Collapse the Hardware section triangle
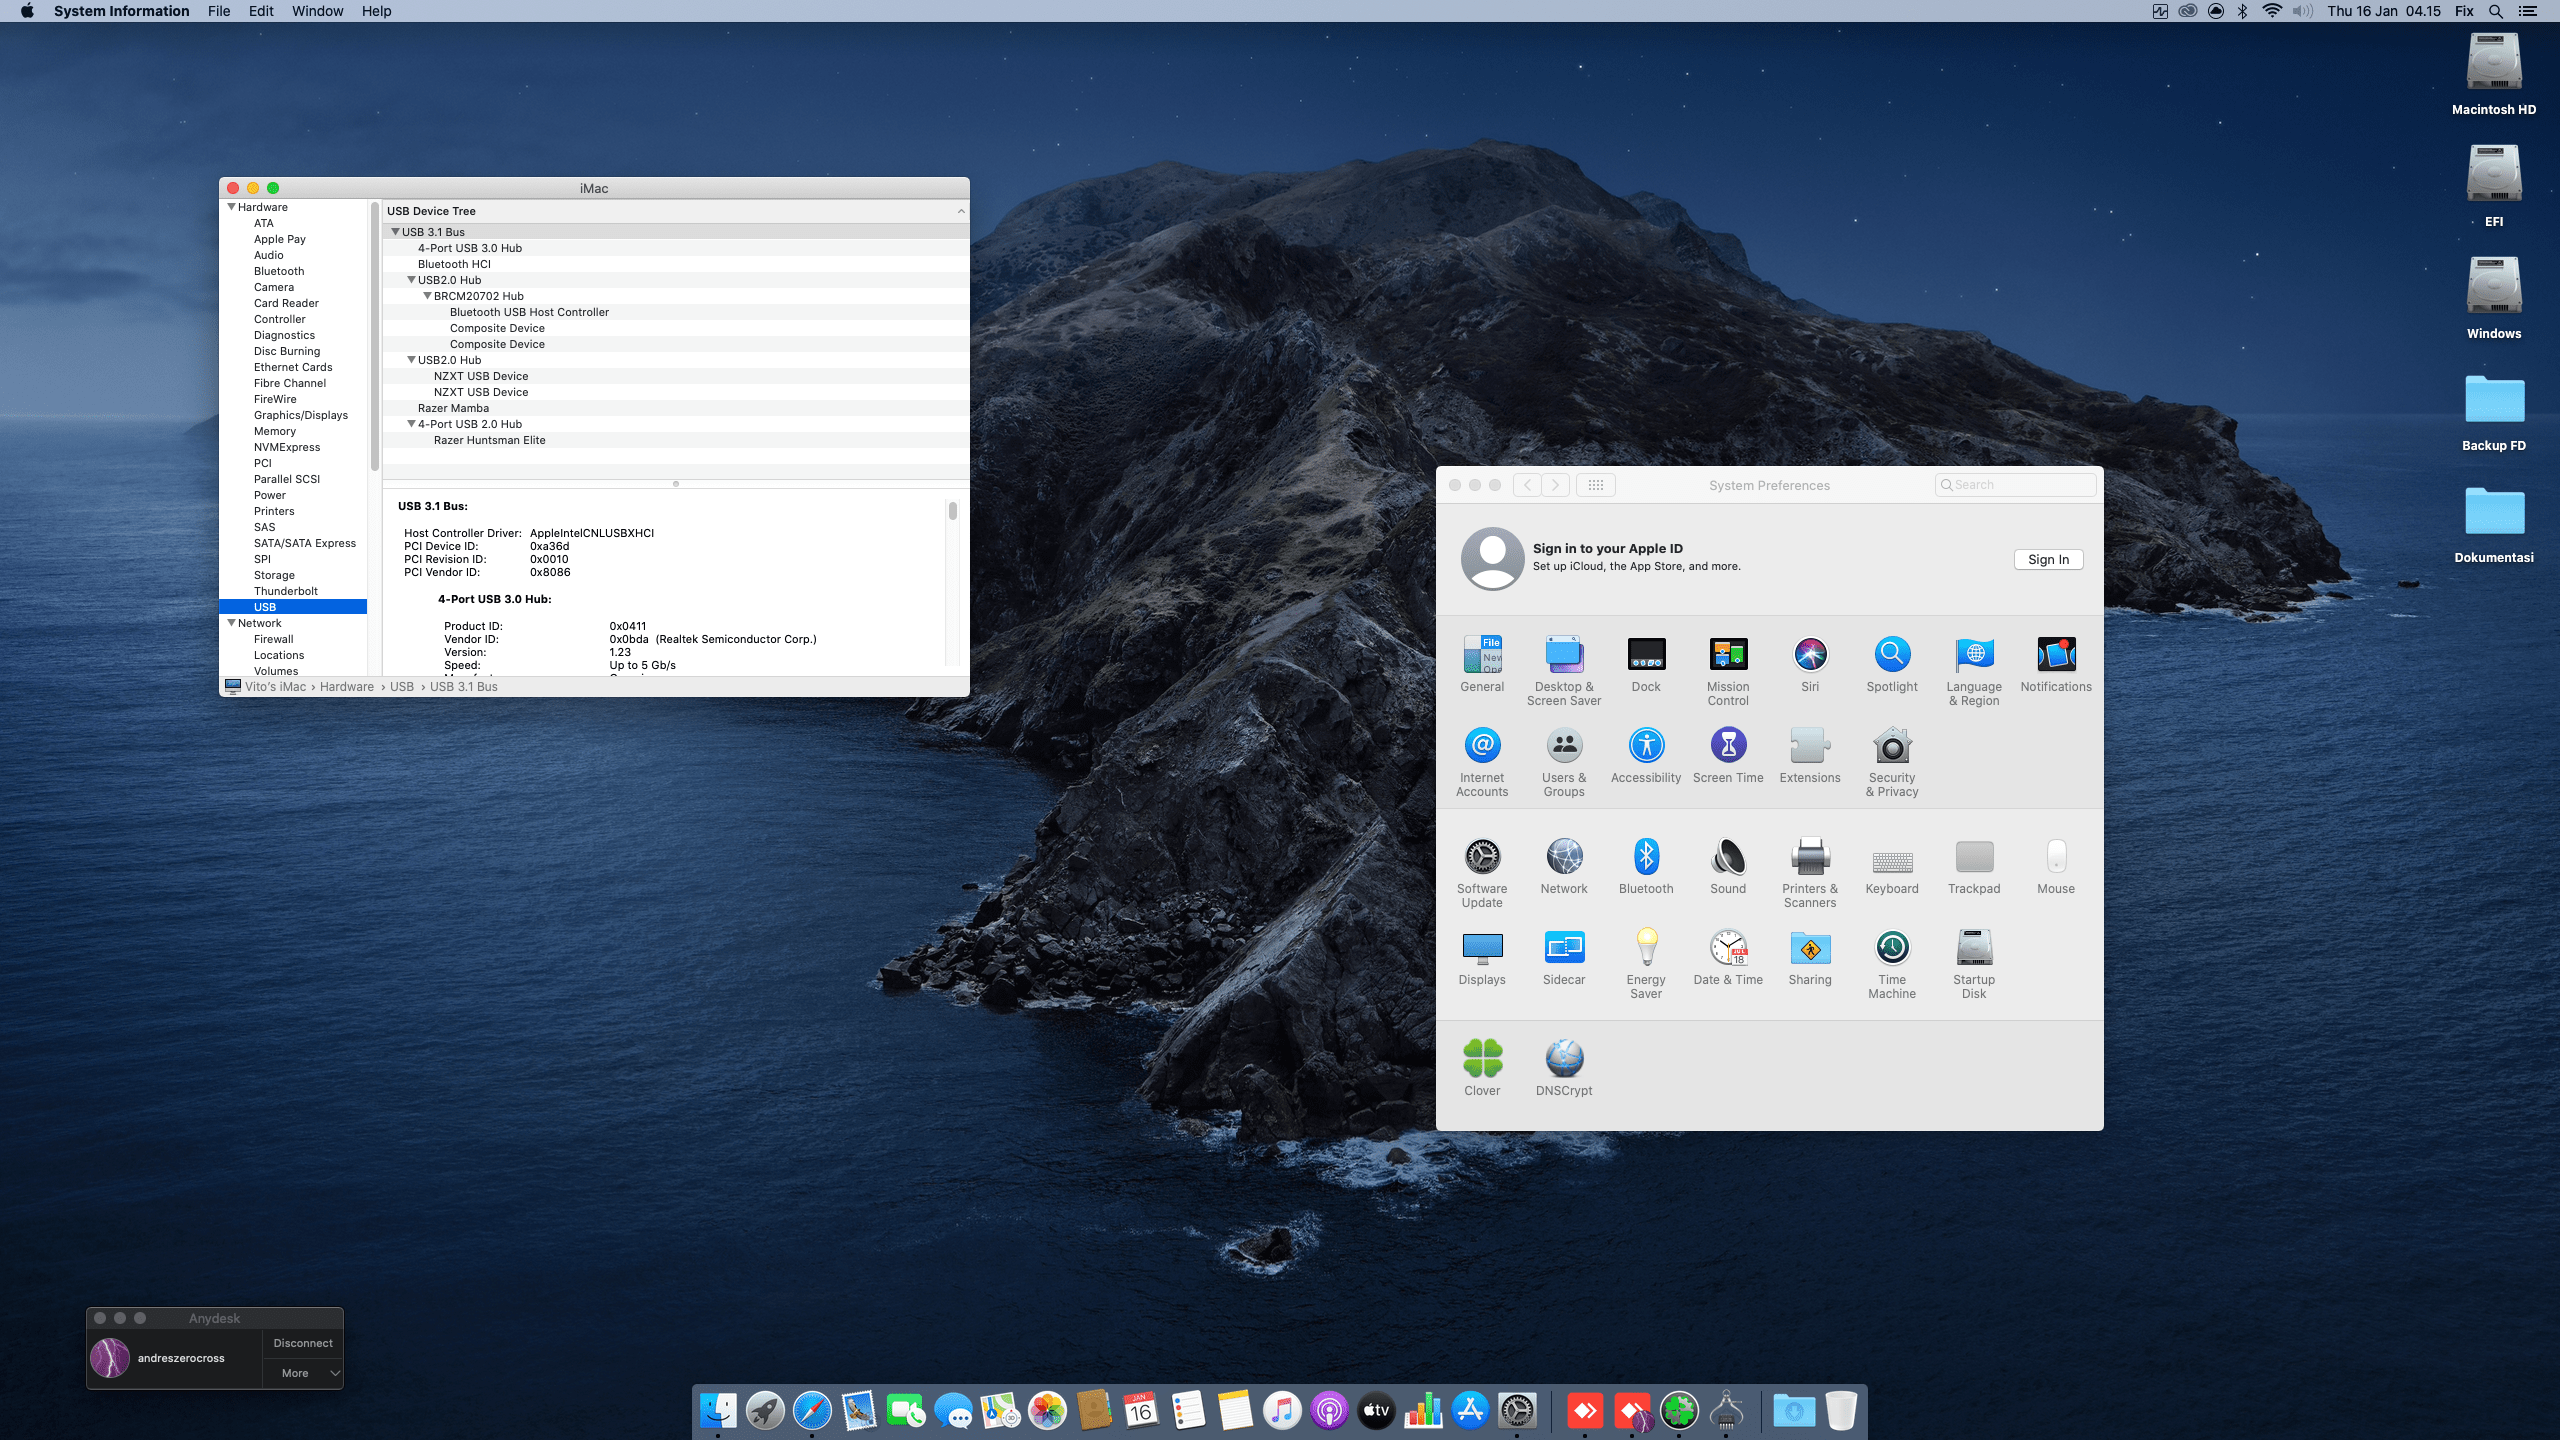 [232, 207]
